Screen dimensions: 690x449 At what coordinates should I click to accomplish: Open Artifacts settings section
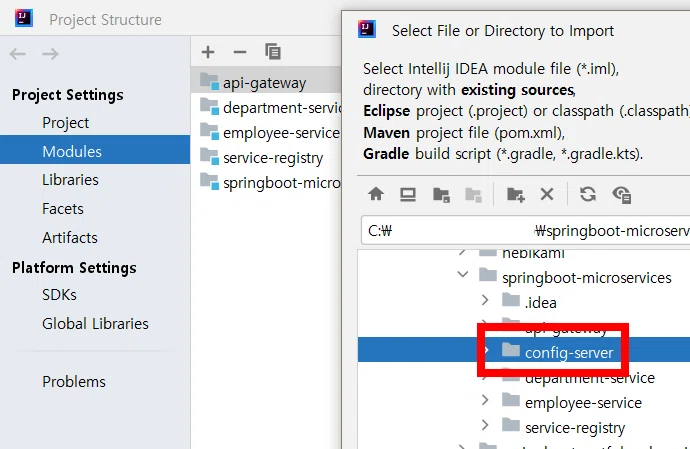[x=70, y=238]
